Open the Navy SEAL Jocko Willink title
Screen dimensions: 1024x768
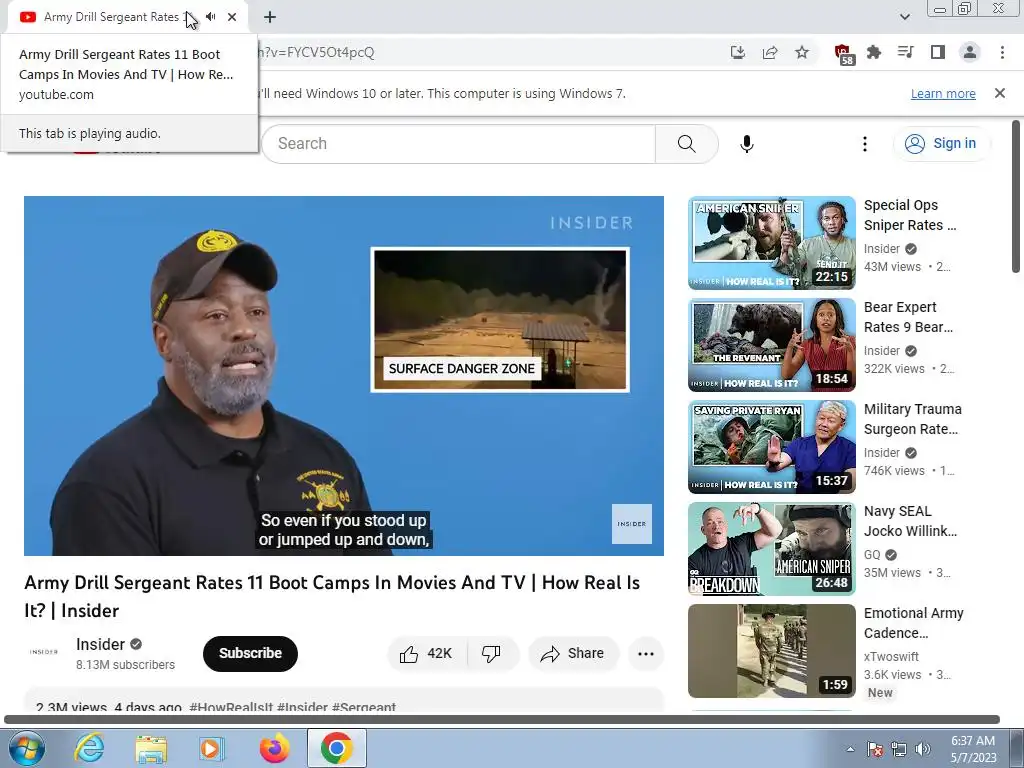(x=910, y=520)
